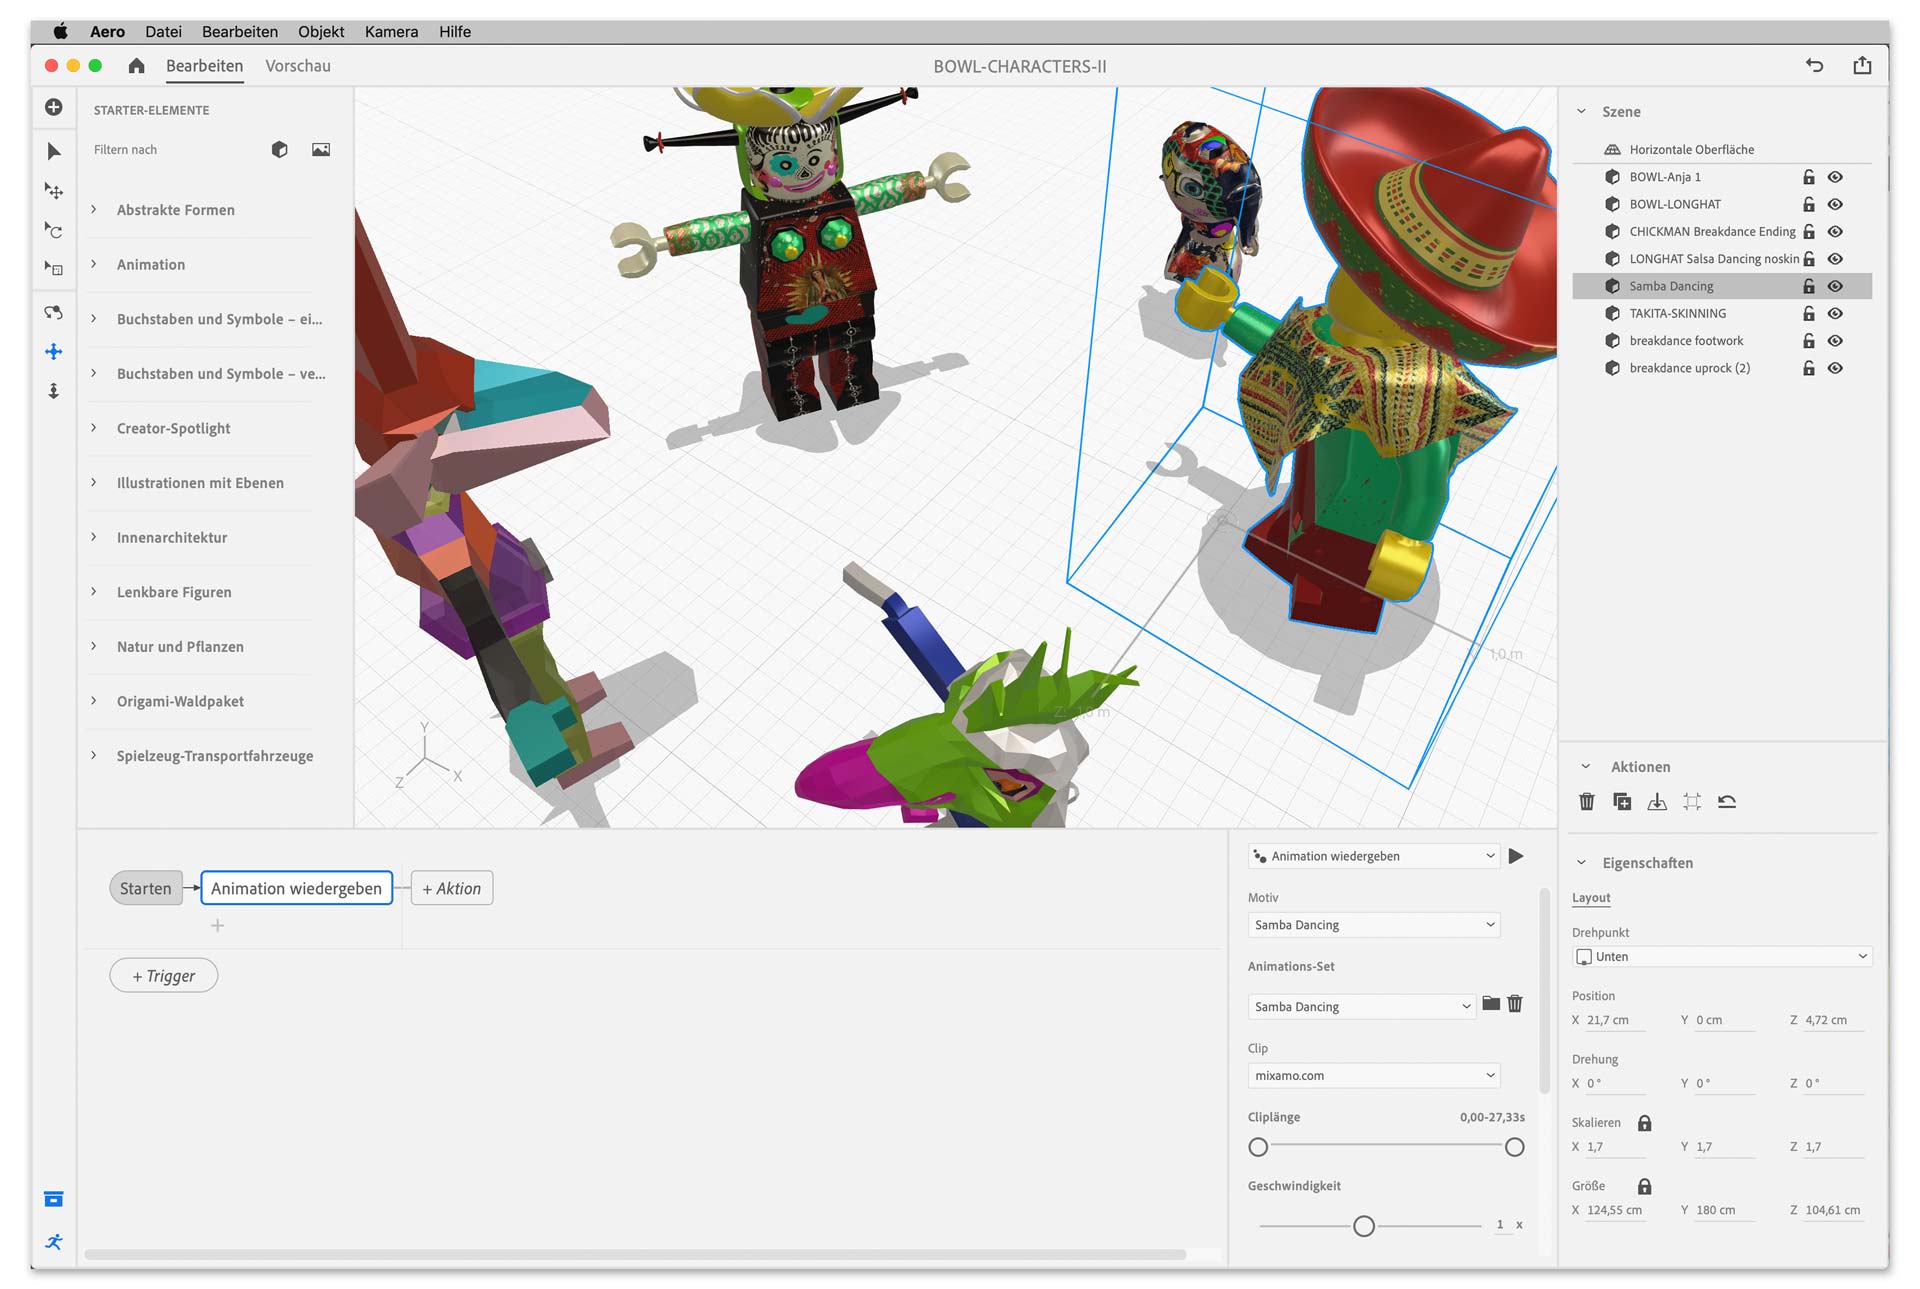Select the Bearbeiten mode tab
This screenshot has width=1920, height=1289.
click(x=204, y=66)
